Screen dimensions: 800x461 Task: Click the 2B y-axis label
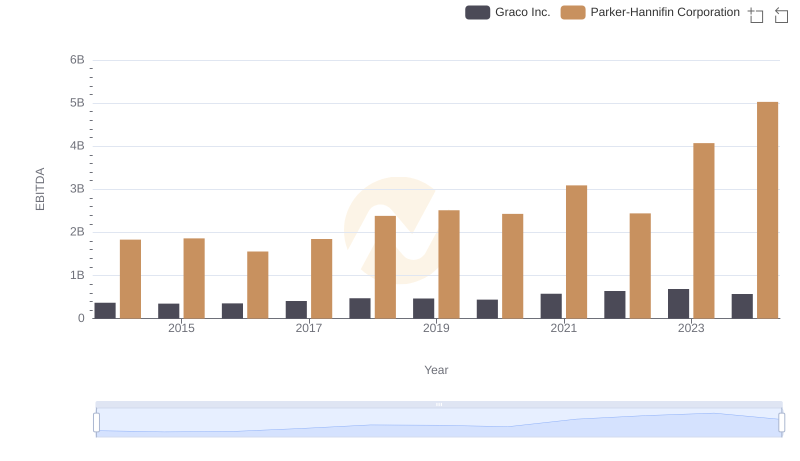[77, 232]
